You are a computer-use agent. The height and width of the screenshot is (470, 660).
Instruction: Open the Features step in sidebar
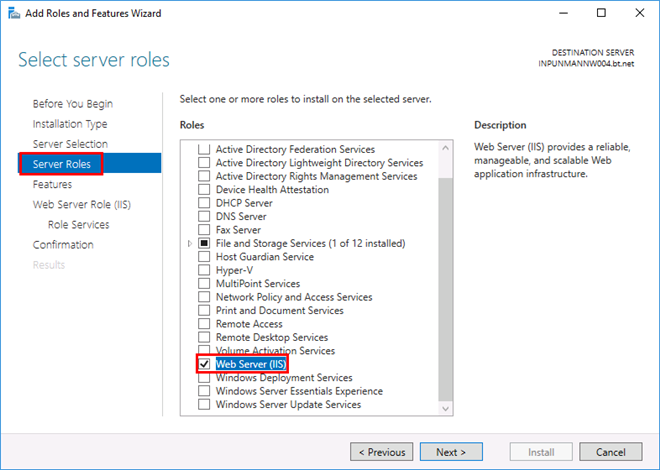click(52, 185)
